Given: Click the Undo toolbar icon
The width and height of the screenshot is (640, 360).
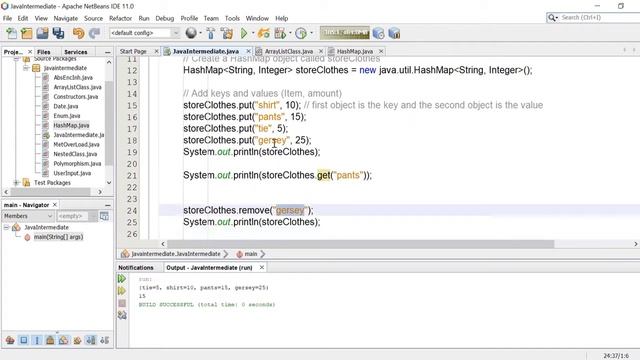Looking at the screenshot, I should coord(78,33).
